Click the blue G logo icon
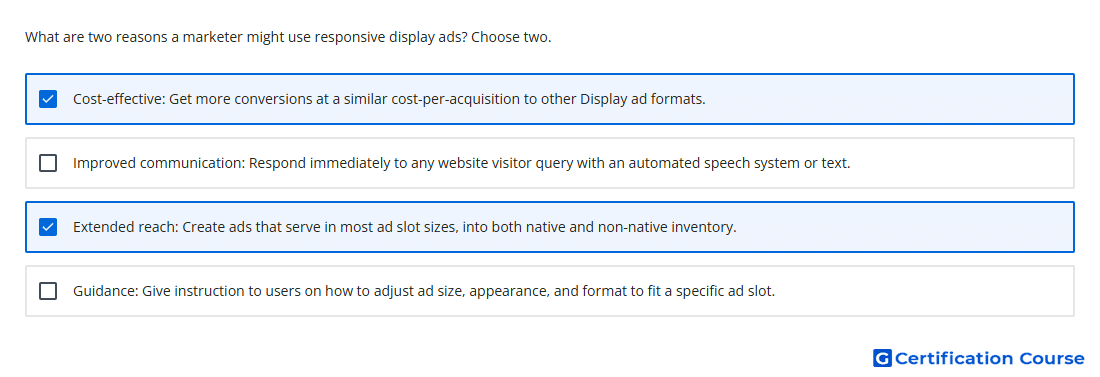The image size is (1100, 377). [x=882, y=358]
